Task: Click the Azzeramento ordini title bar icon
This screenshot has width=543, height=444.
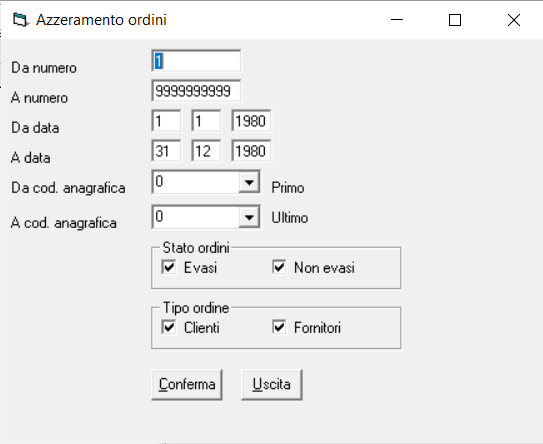Action: (x=20, y=20)
